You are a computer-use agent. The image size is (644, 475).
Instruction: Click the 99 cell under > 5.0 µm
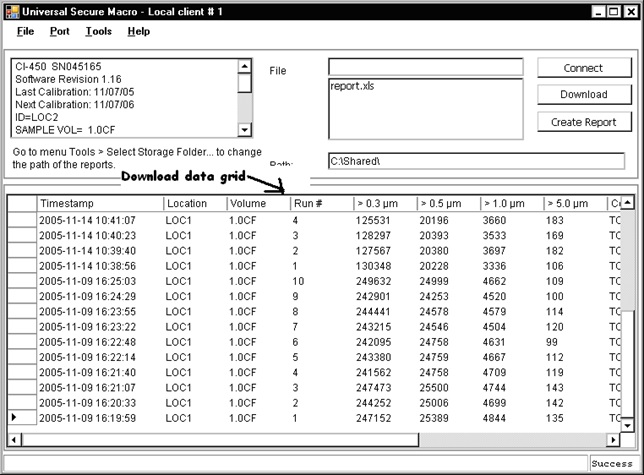click(552, 342)
